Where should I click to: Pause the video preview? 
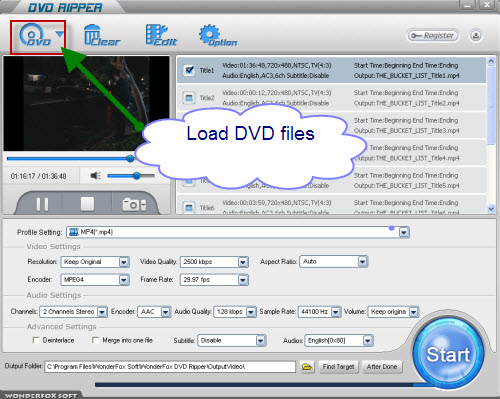(x=42, y=204)
